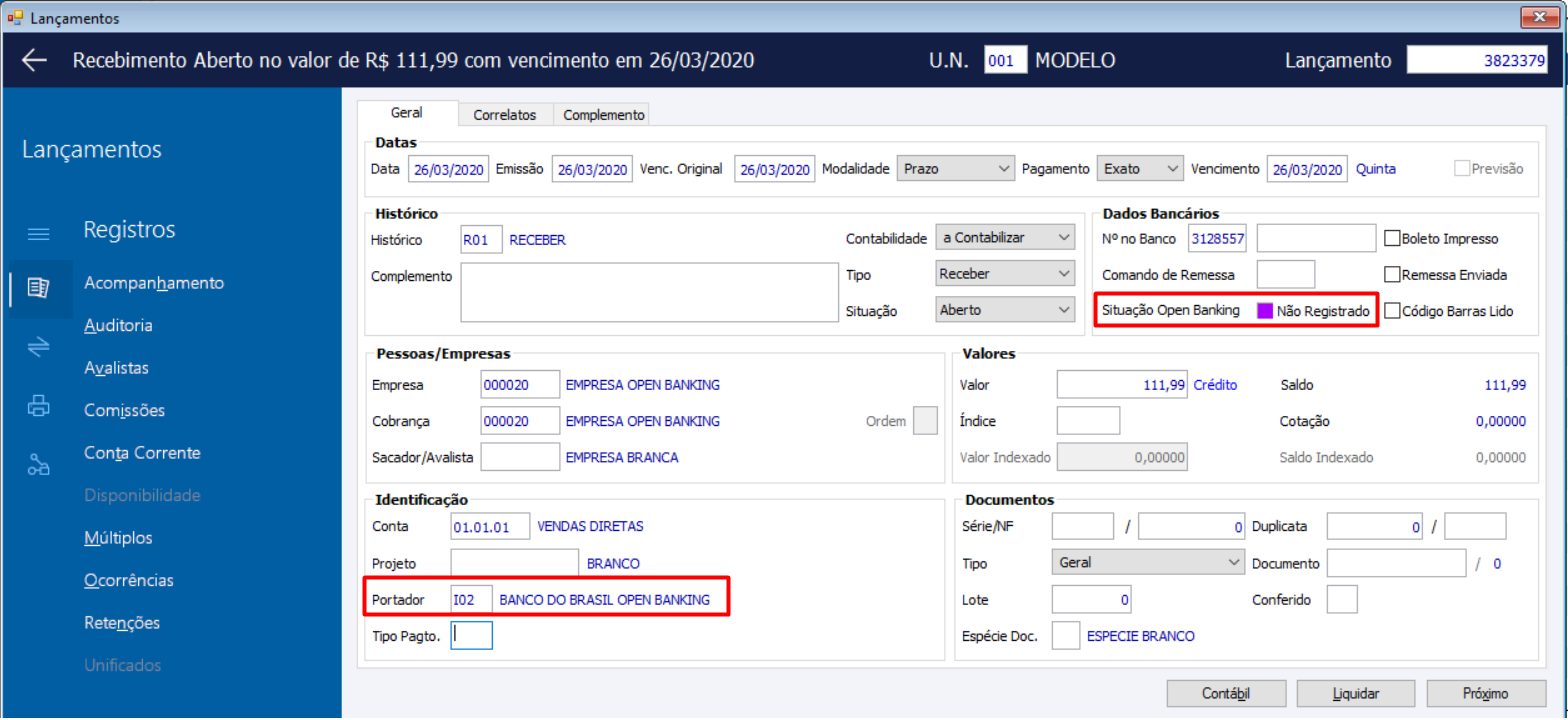Enable the Boleto Impresso checkbox
The height and width of the screenshot is (720, 1568).
pyautogui.click(x=1391, y=238)
